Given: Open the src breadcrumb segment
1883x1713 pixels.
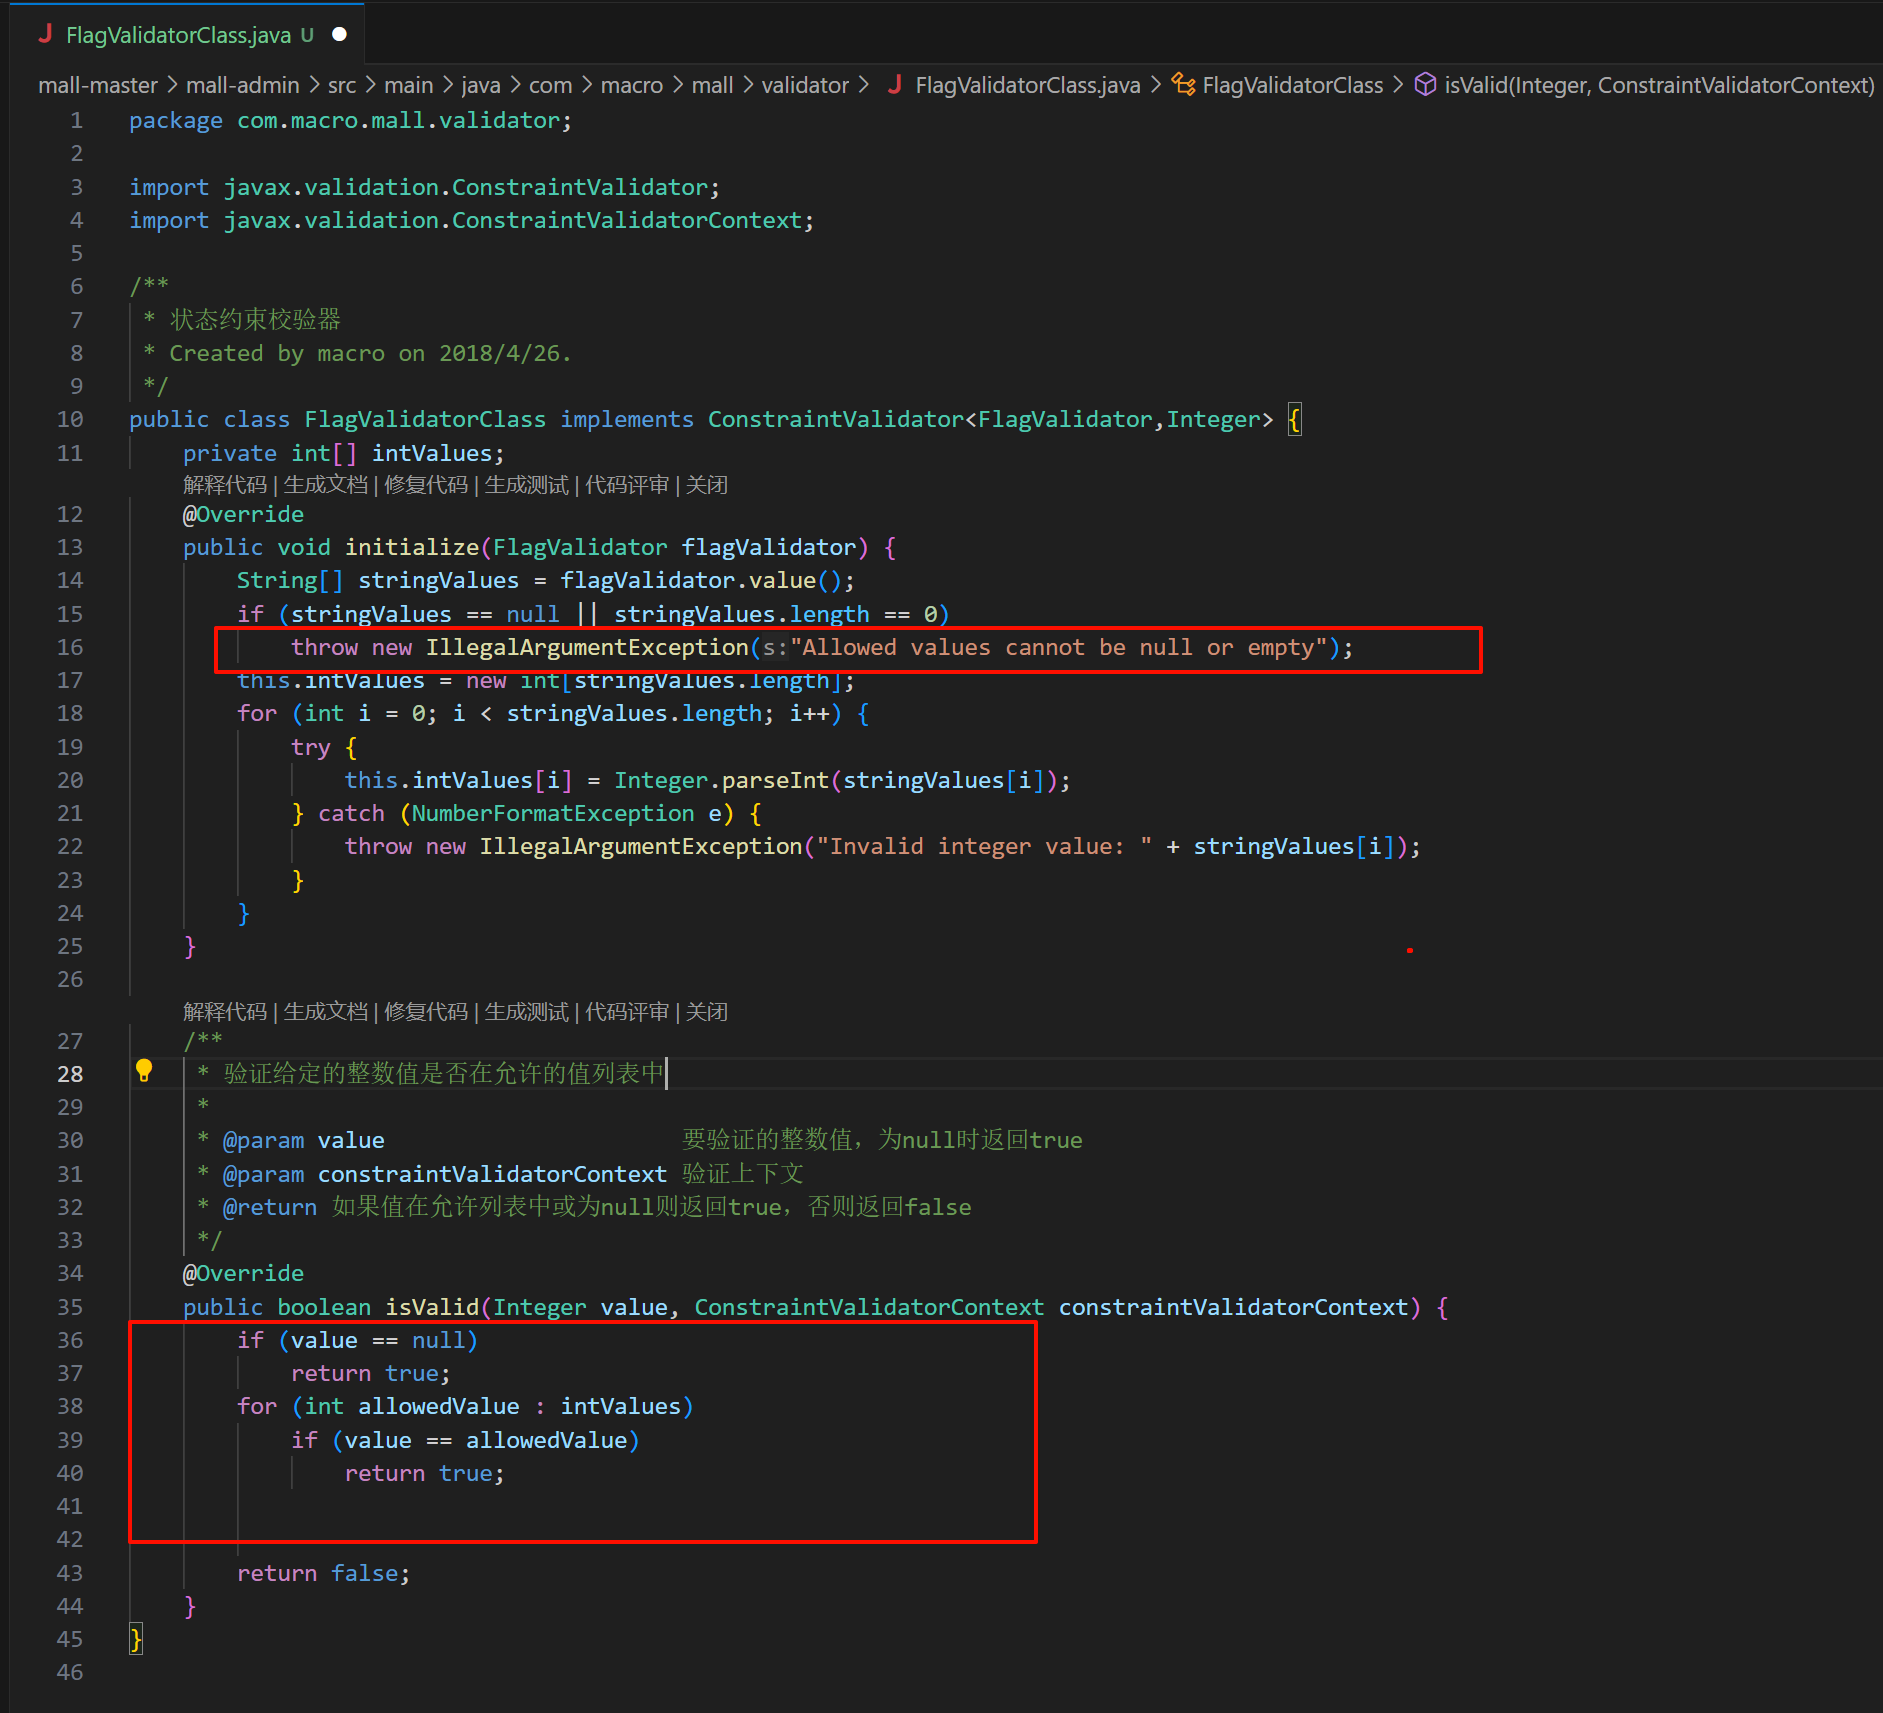Looking at the screenshot, I should [341, 86].
